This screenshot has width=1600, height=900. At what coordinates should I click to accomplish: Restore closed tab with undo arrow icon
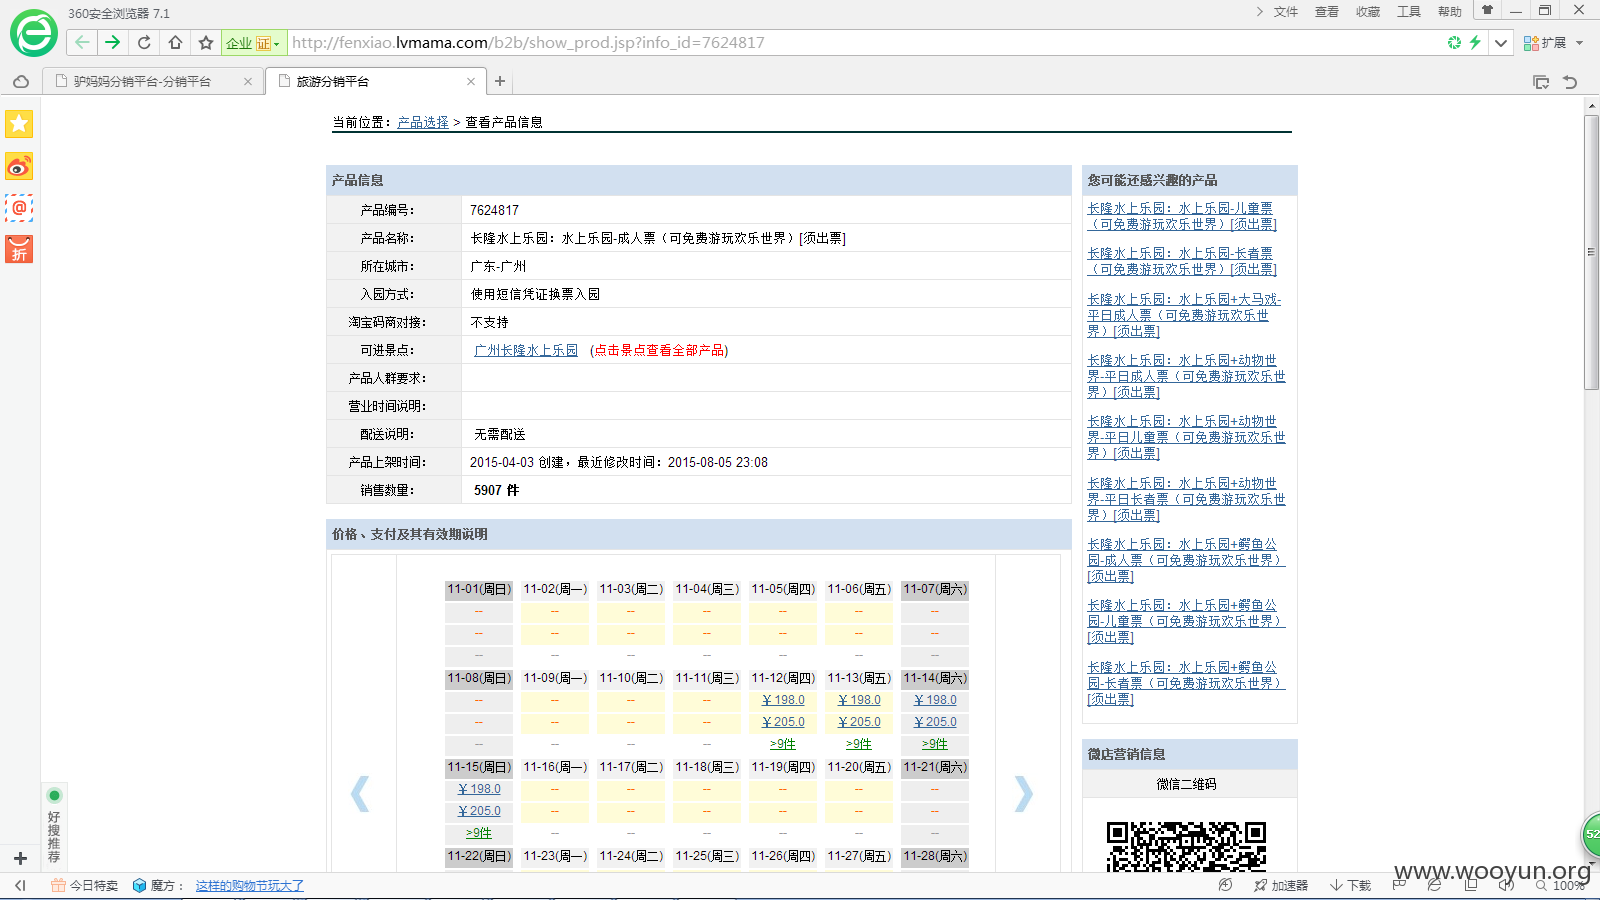[x=1570, y=82]
